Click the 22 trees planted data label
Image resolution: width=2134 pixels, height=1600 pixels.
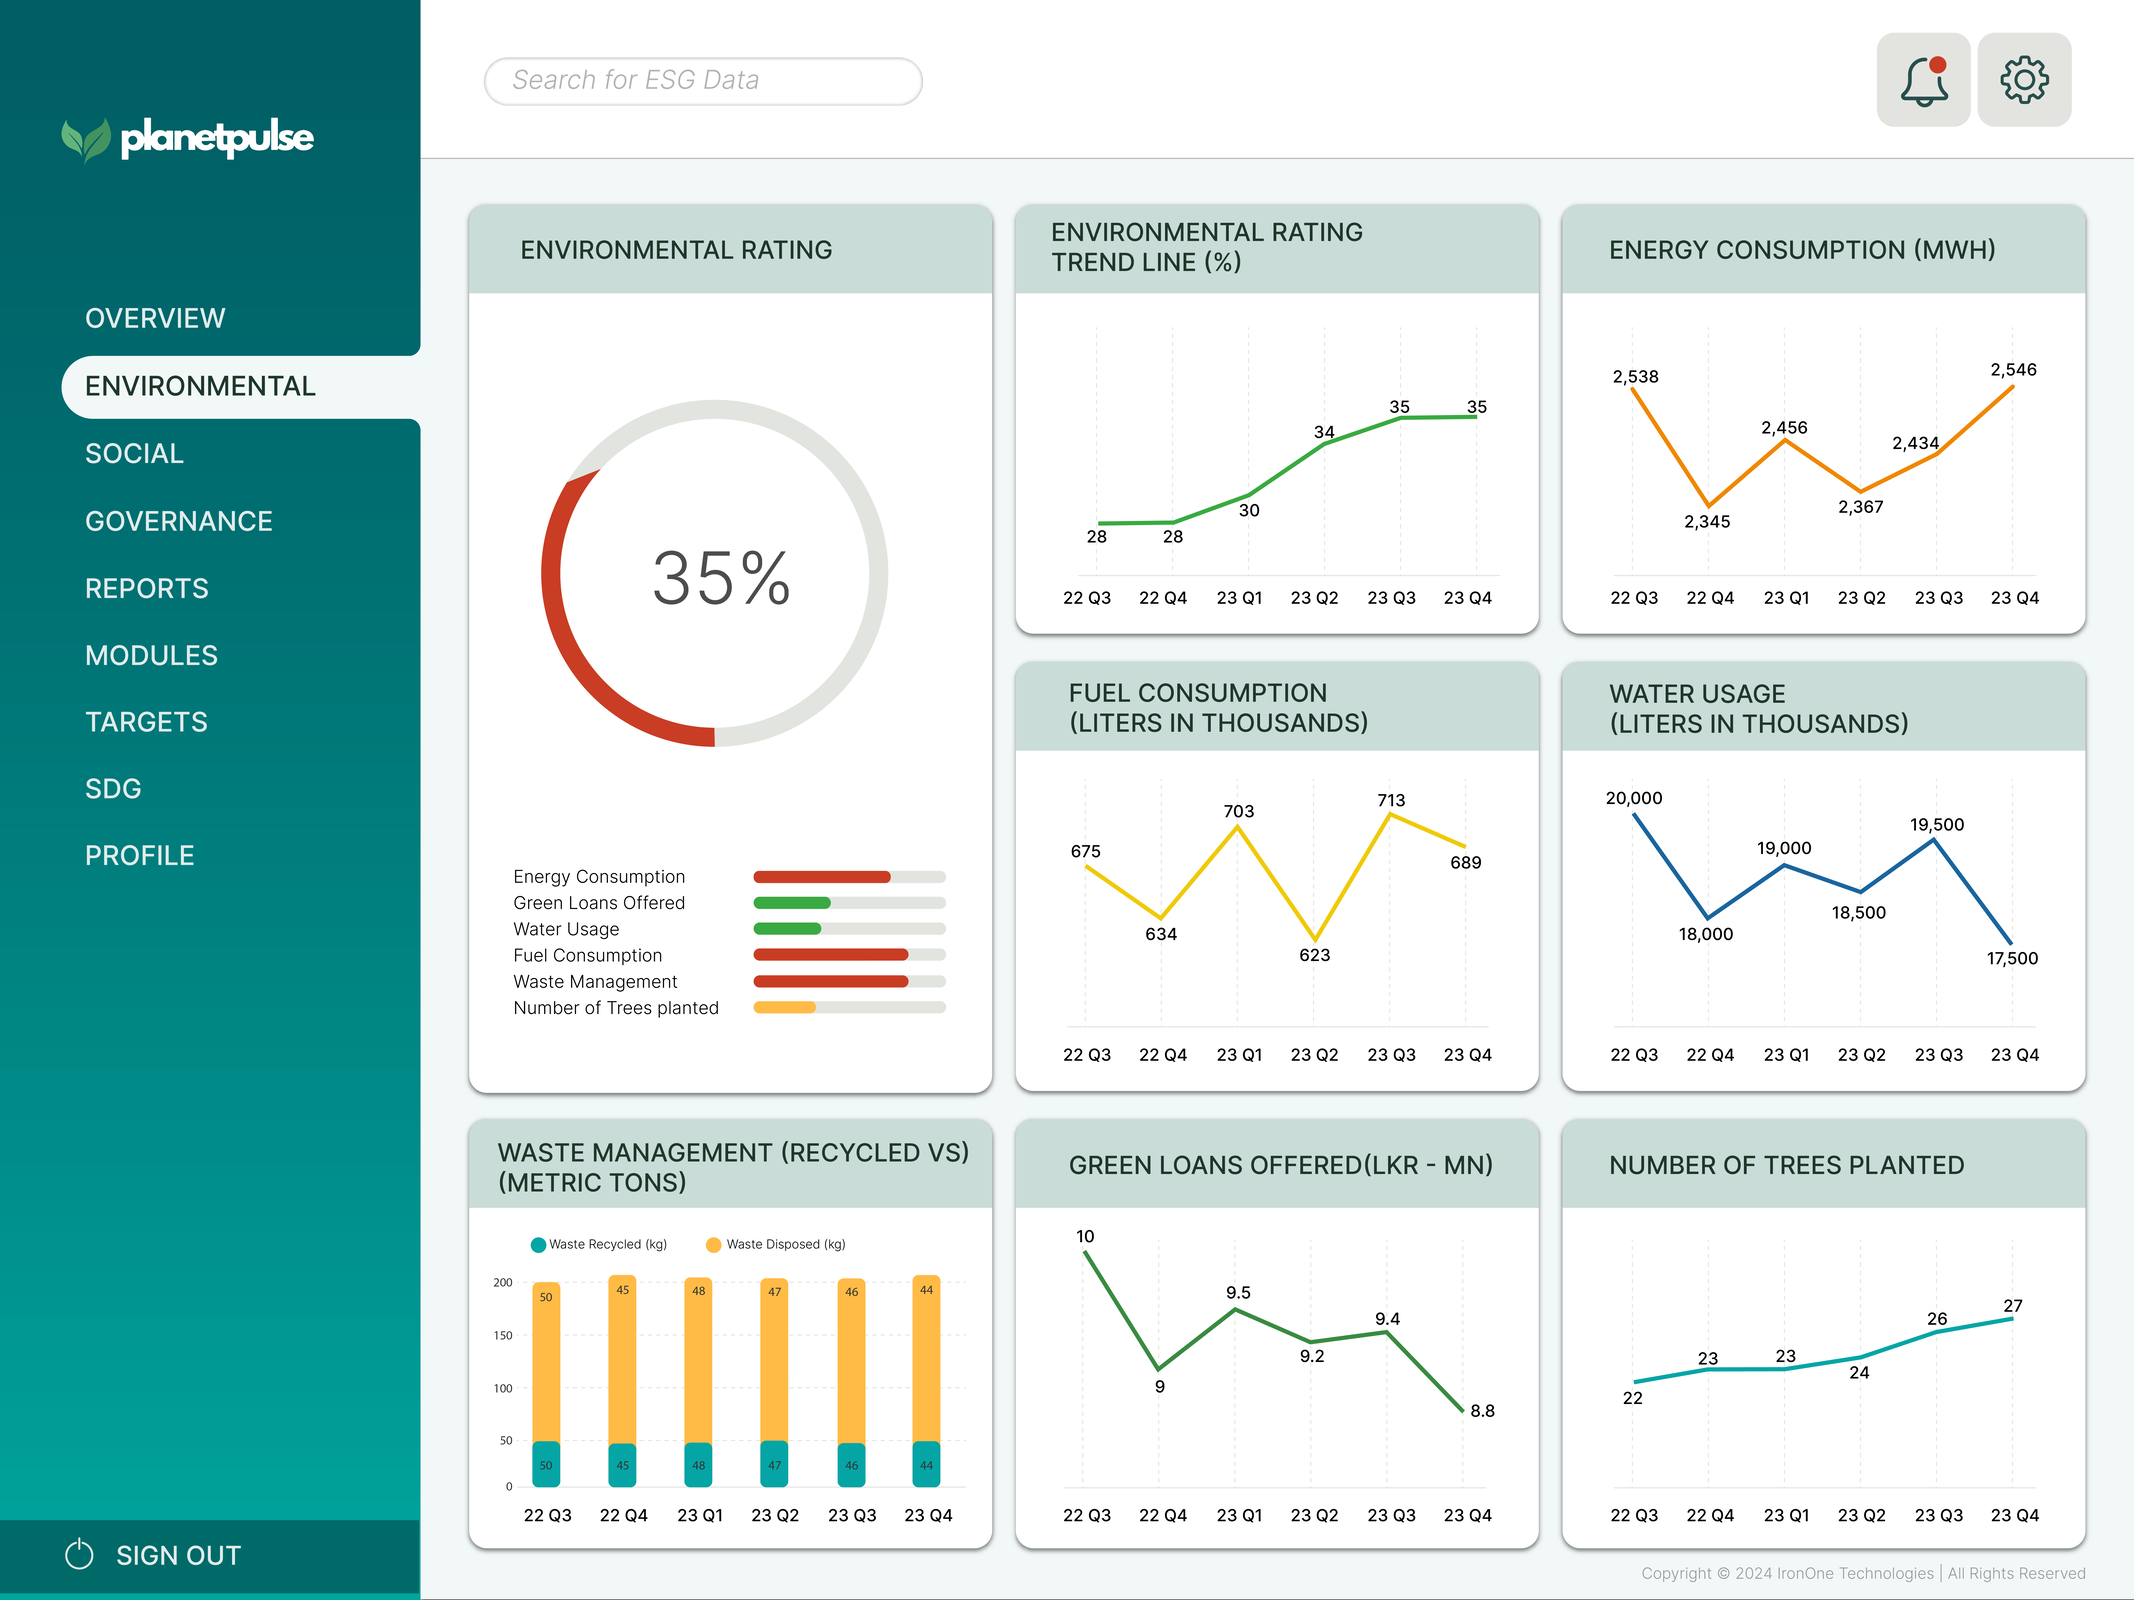1633,1398
